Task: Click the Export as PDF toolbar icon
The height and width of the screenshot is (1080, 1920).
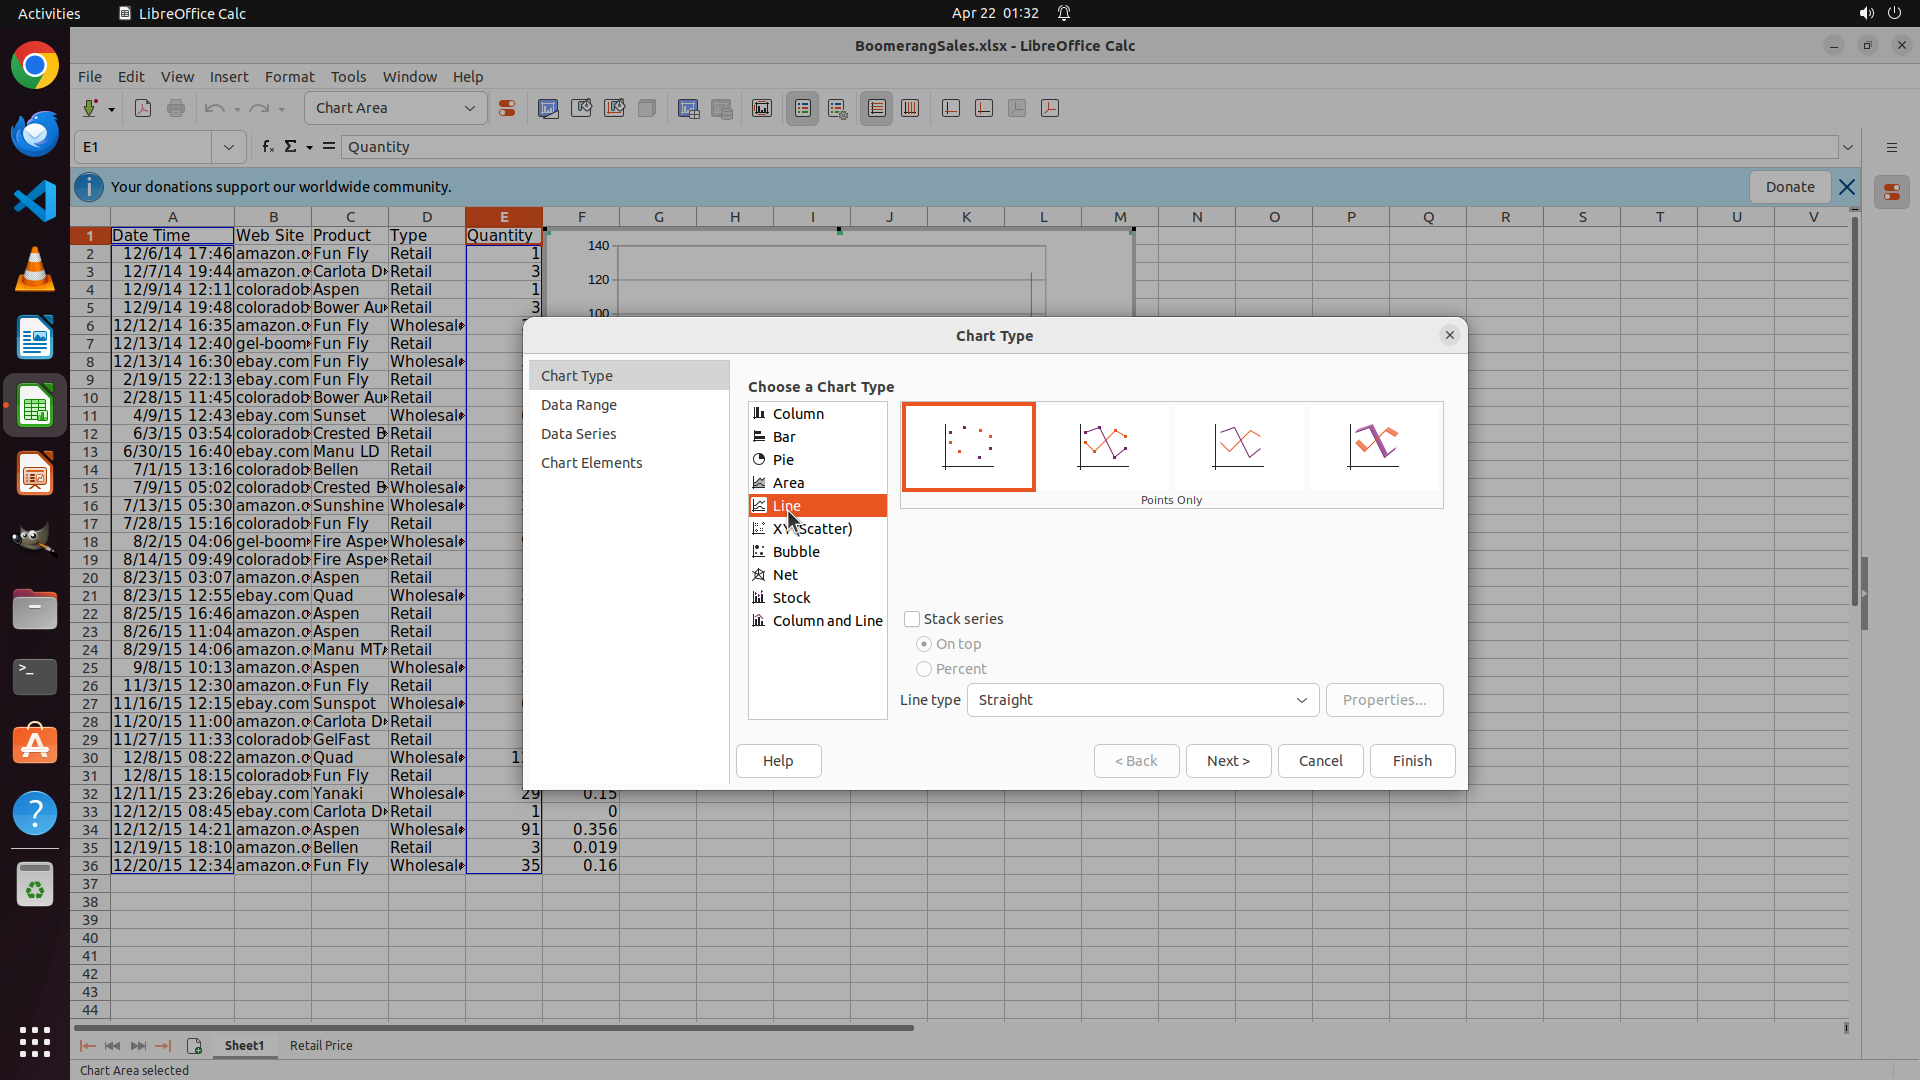Action: pyautogui.click(x=143, y=108)
